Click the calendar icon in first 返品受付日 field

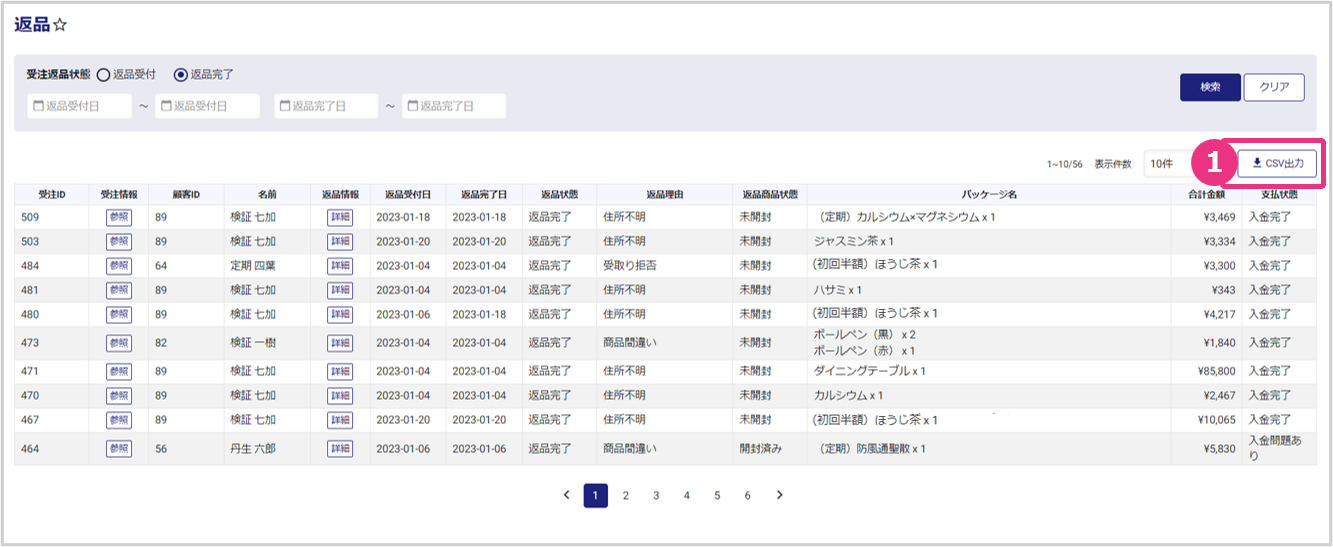point(38,106)
